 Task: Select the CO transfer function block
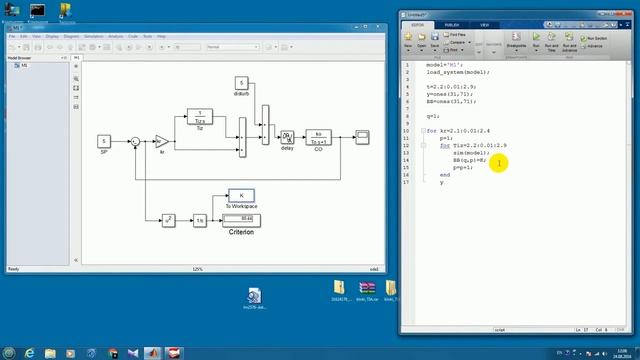(318, 138)
